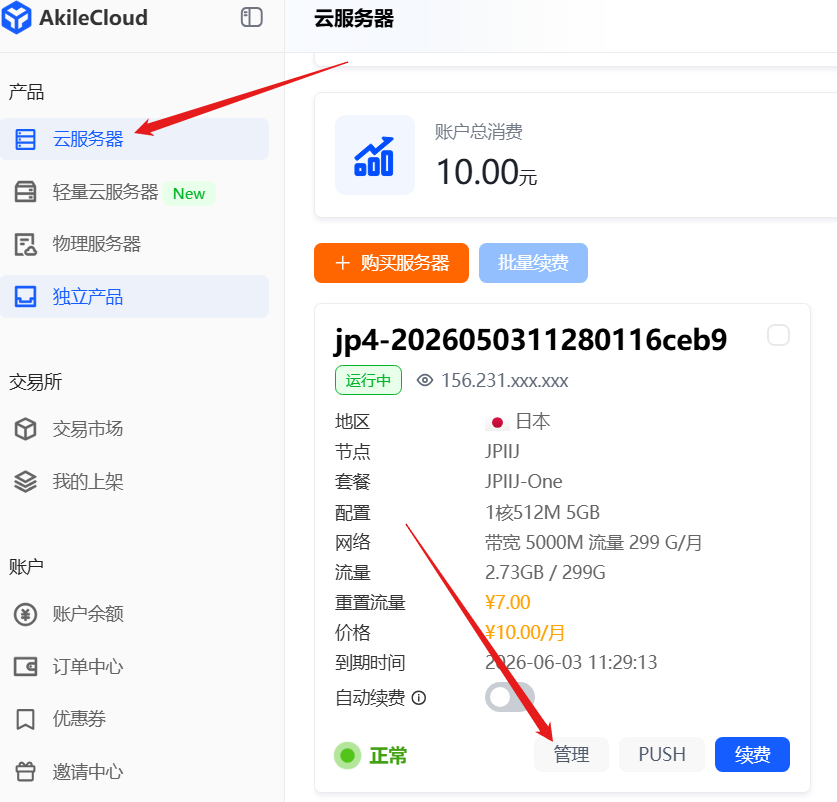Screen dimensions: 837x802
Task: Click the 交易市场 cube icon
Action: (x=25, y=429)
